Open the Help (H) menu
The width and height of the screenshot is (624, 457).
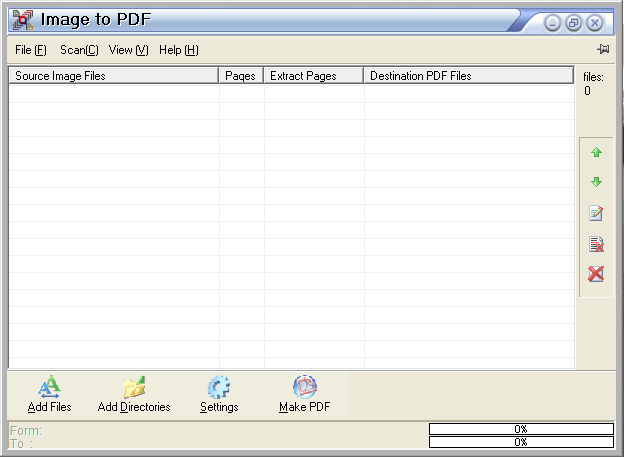pyautogui.click(x=179, y=50)
